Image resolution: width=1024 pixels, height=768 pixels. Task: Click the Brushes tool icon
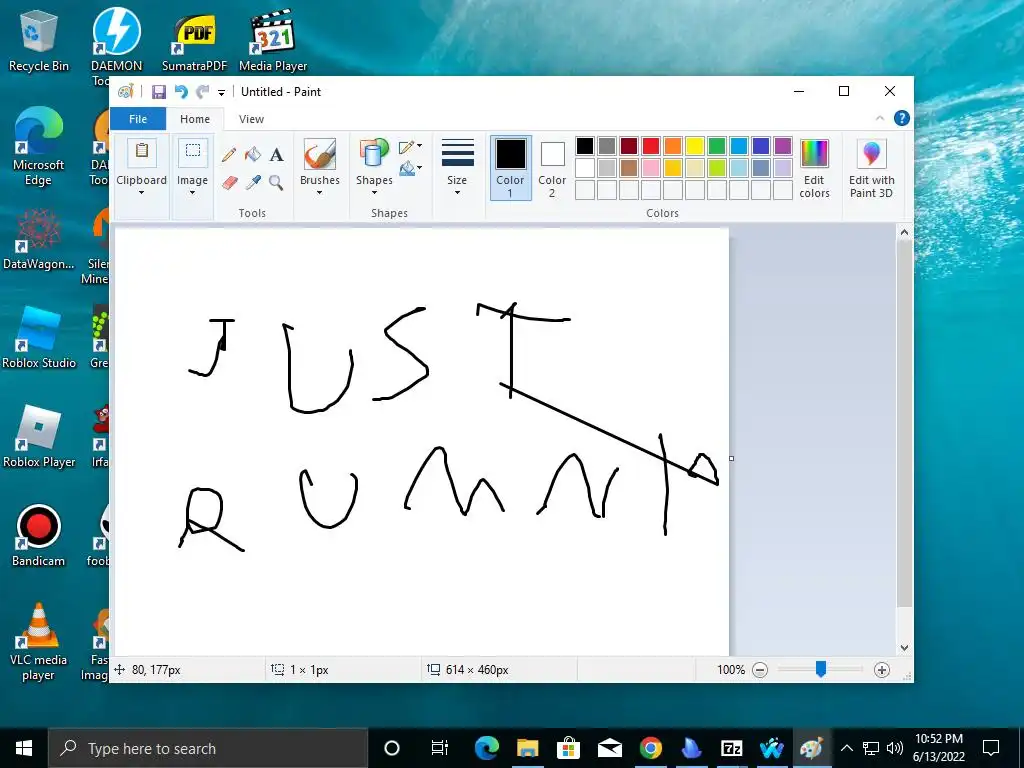(x=320, y=154)
